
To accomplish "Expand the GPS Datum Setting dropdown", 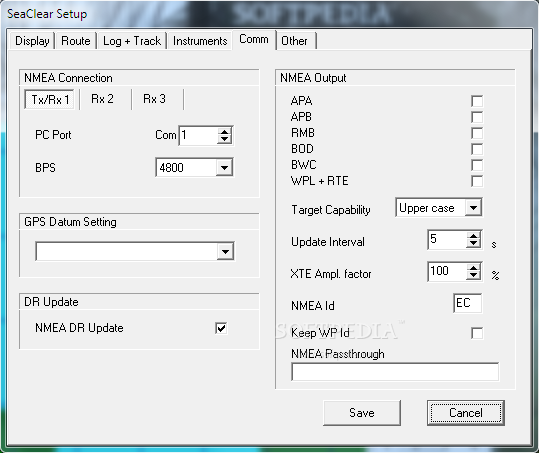I will point(226,252).
